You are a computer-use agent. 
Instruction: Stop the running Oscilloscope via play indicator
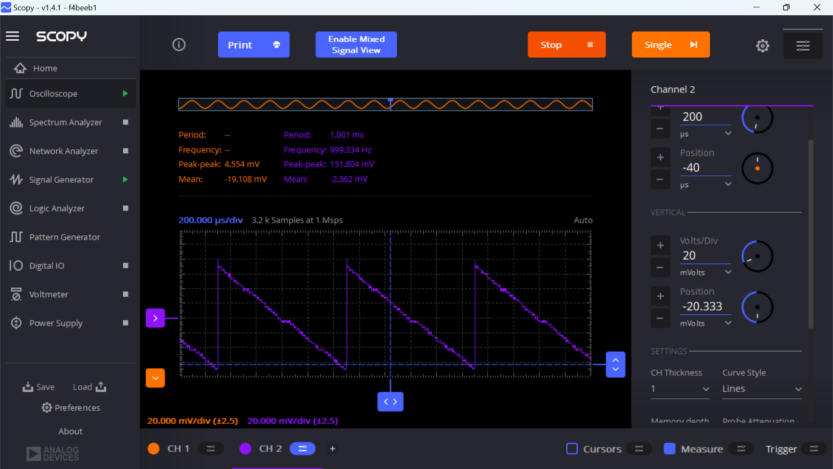pos(125,93)
